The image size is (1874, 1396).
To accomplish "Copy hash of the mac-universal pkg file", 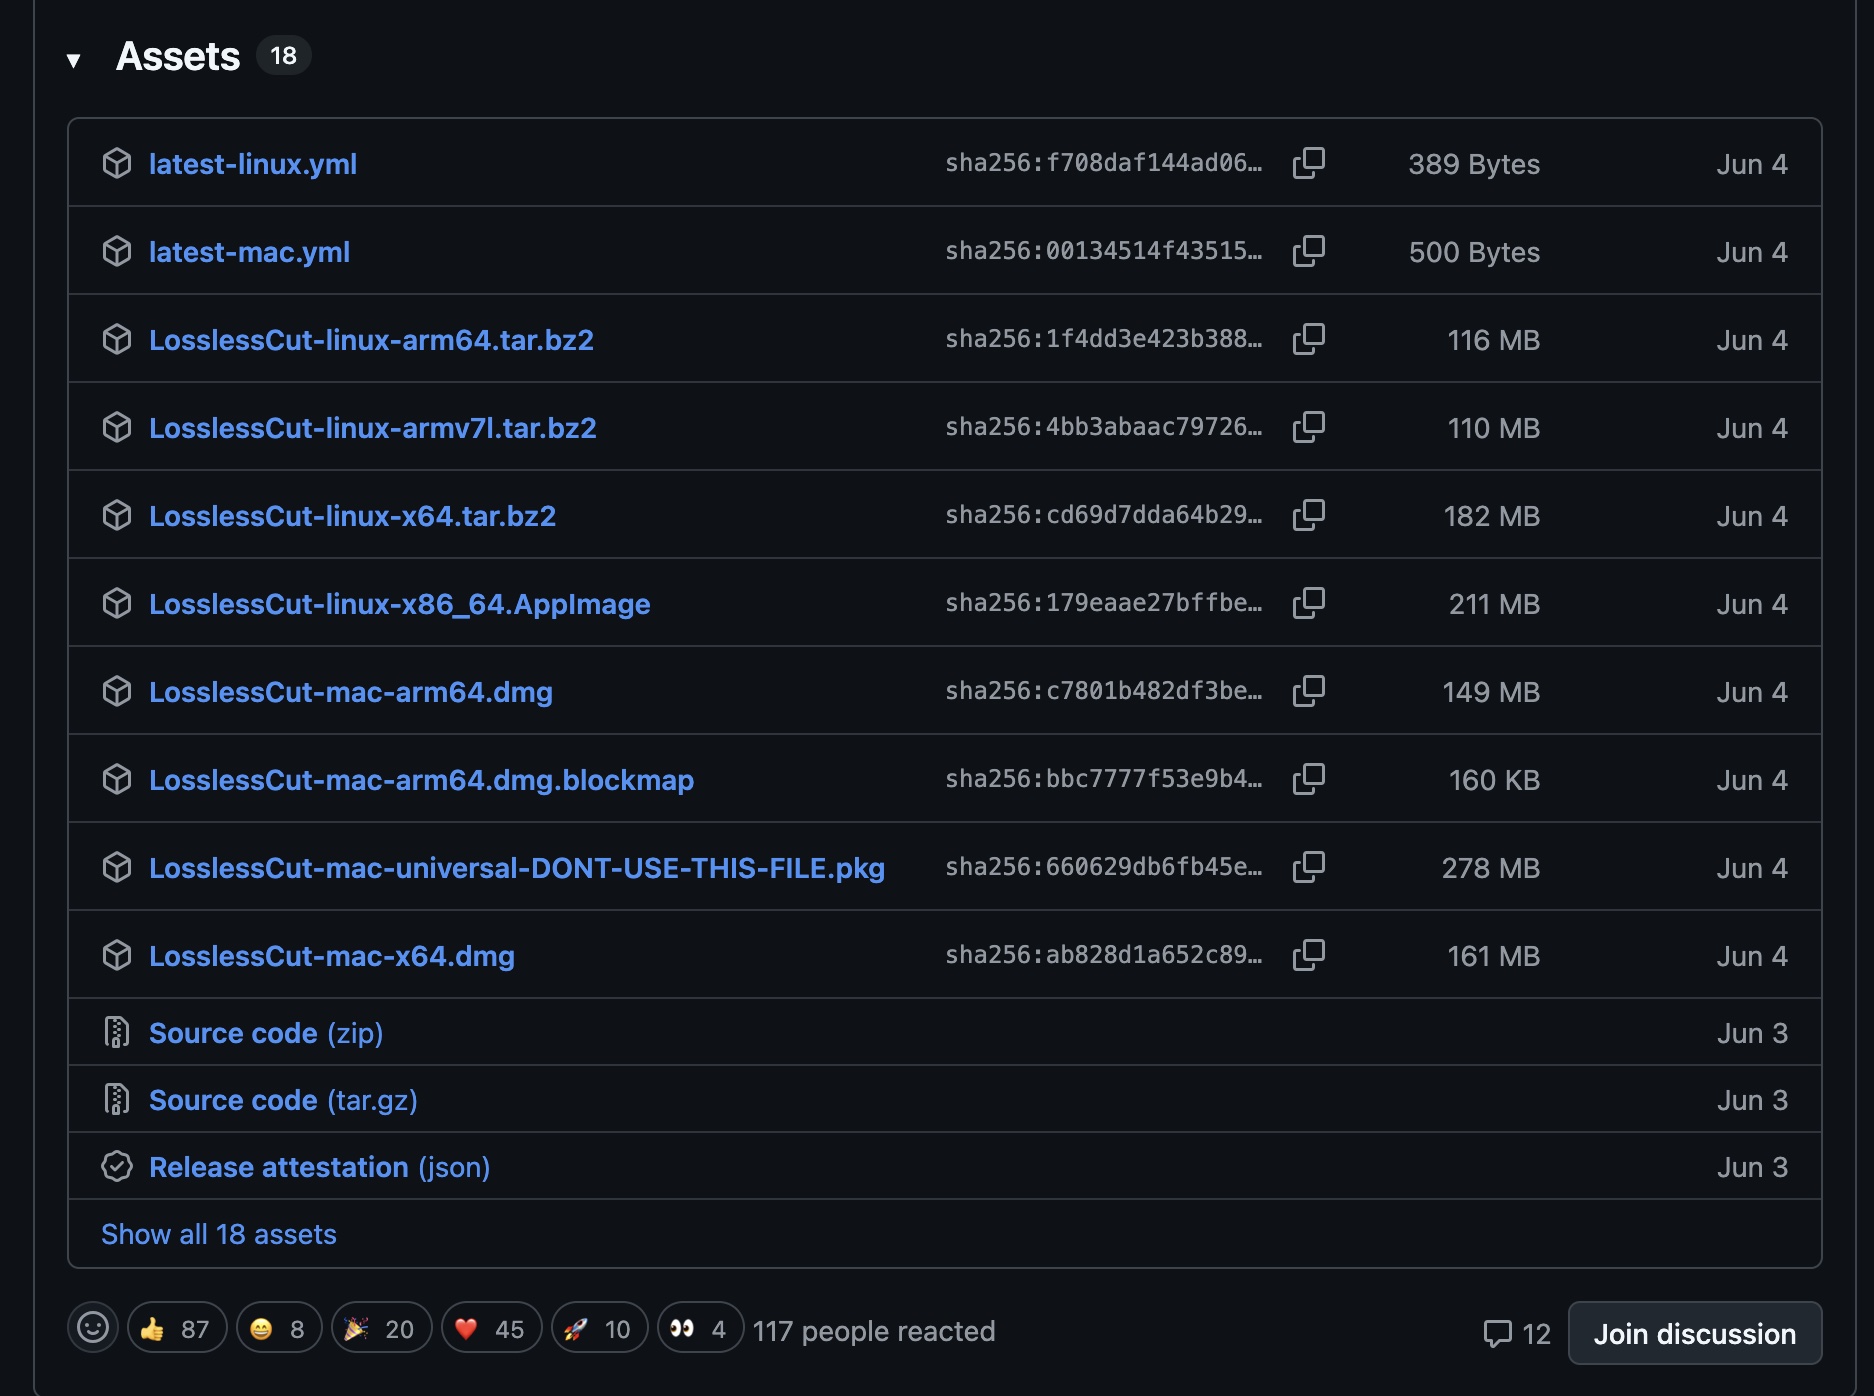I will [1308, 867].
